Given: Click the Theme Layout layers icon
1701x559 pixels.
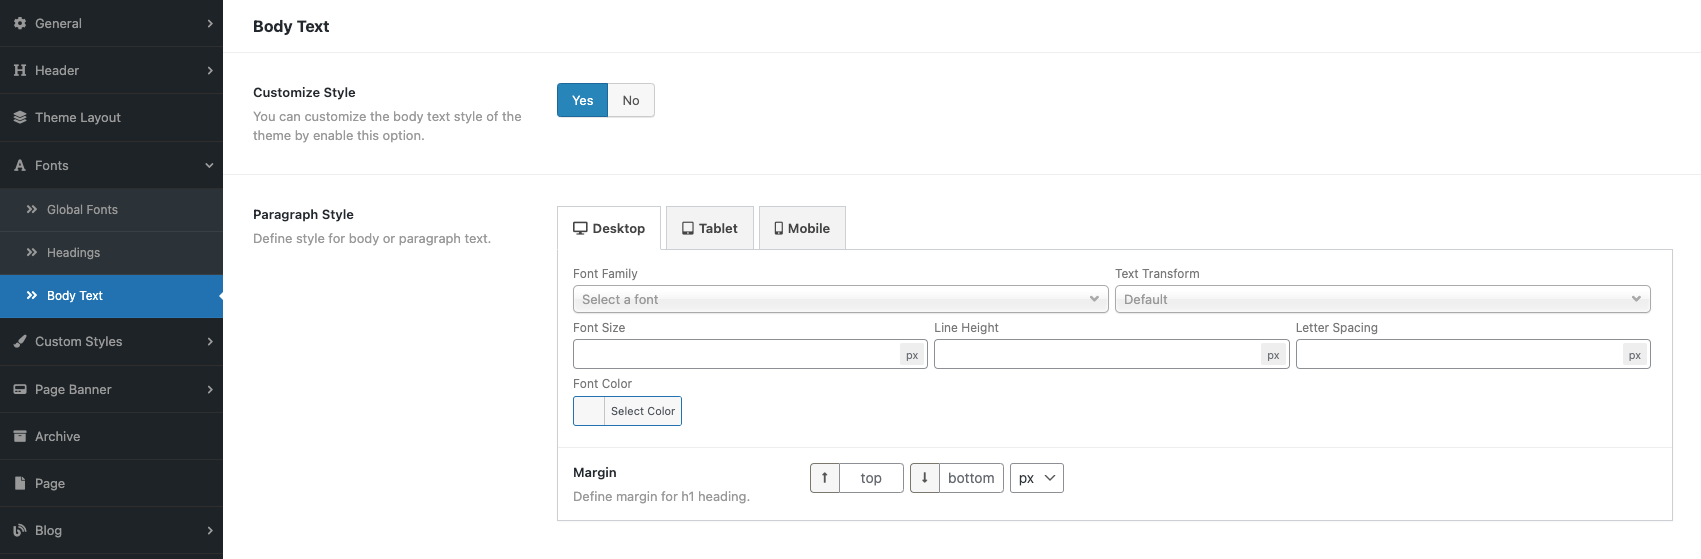Looking at the screenshot, I should point(20,117).
